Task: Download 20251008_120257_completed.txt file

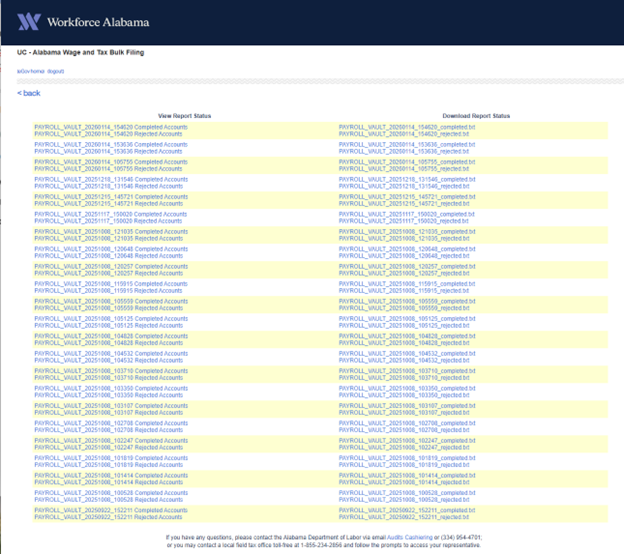Action: click(x=407, y=266)
